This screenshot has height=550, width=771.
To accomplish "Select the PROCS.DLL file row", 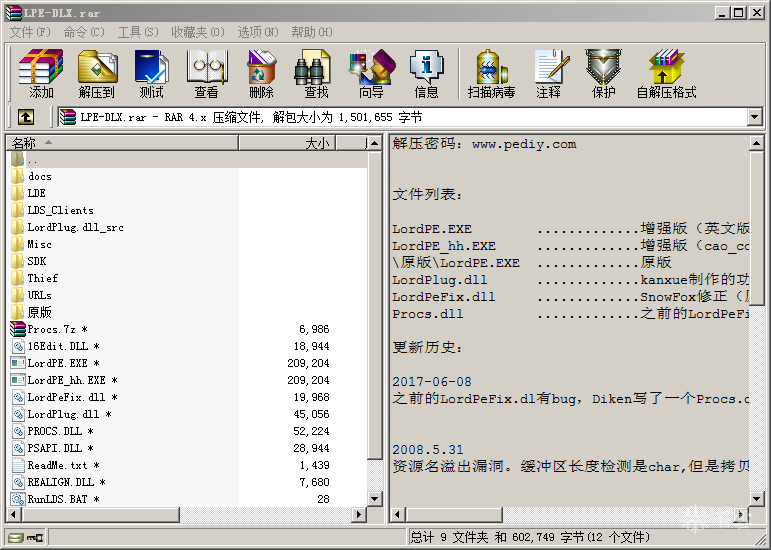I will (x=187, y=431).
